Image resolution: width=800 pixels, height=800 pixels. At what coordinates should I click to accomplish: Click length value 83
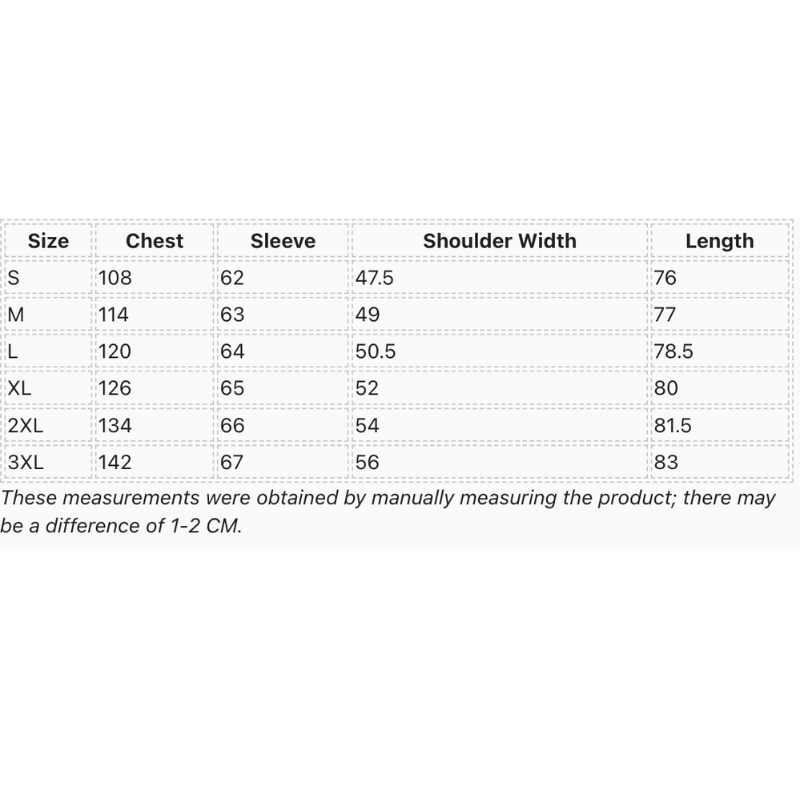pyautogui.click(x=666, y=462)
